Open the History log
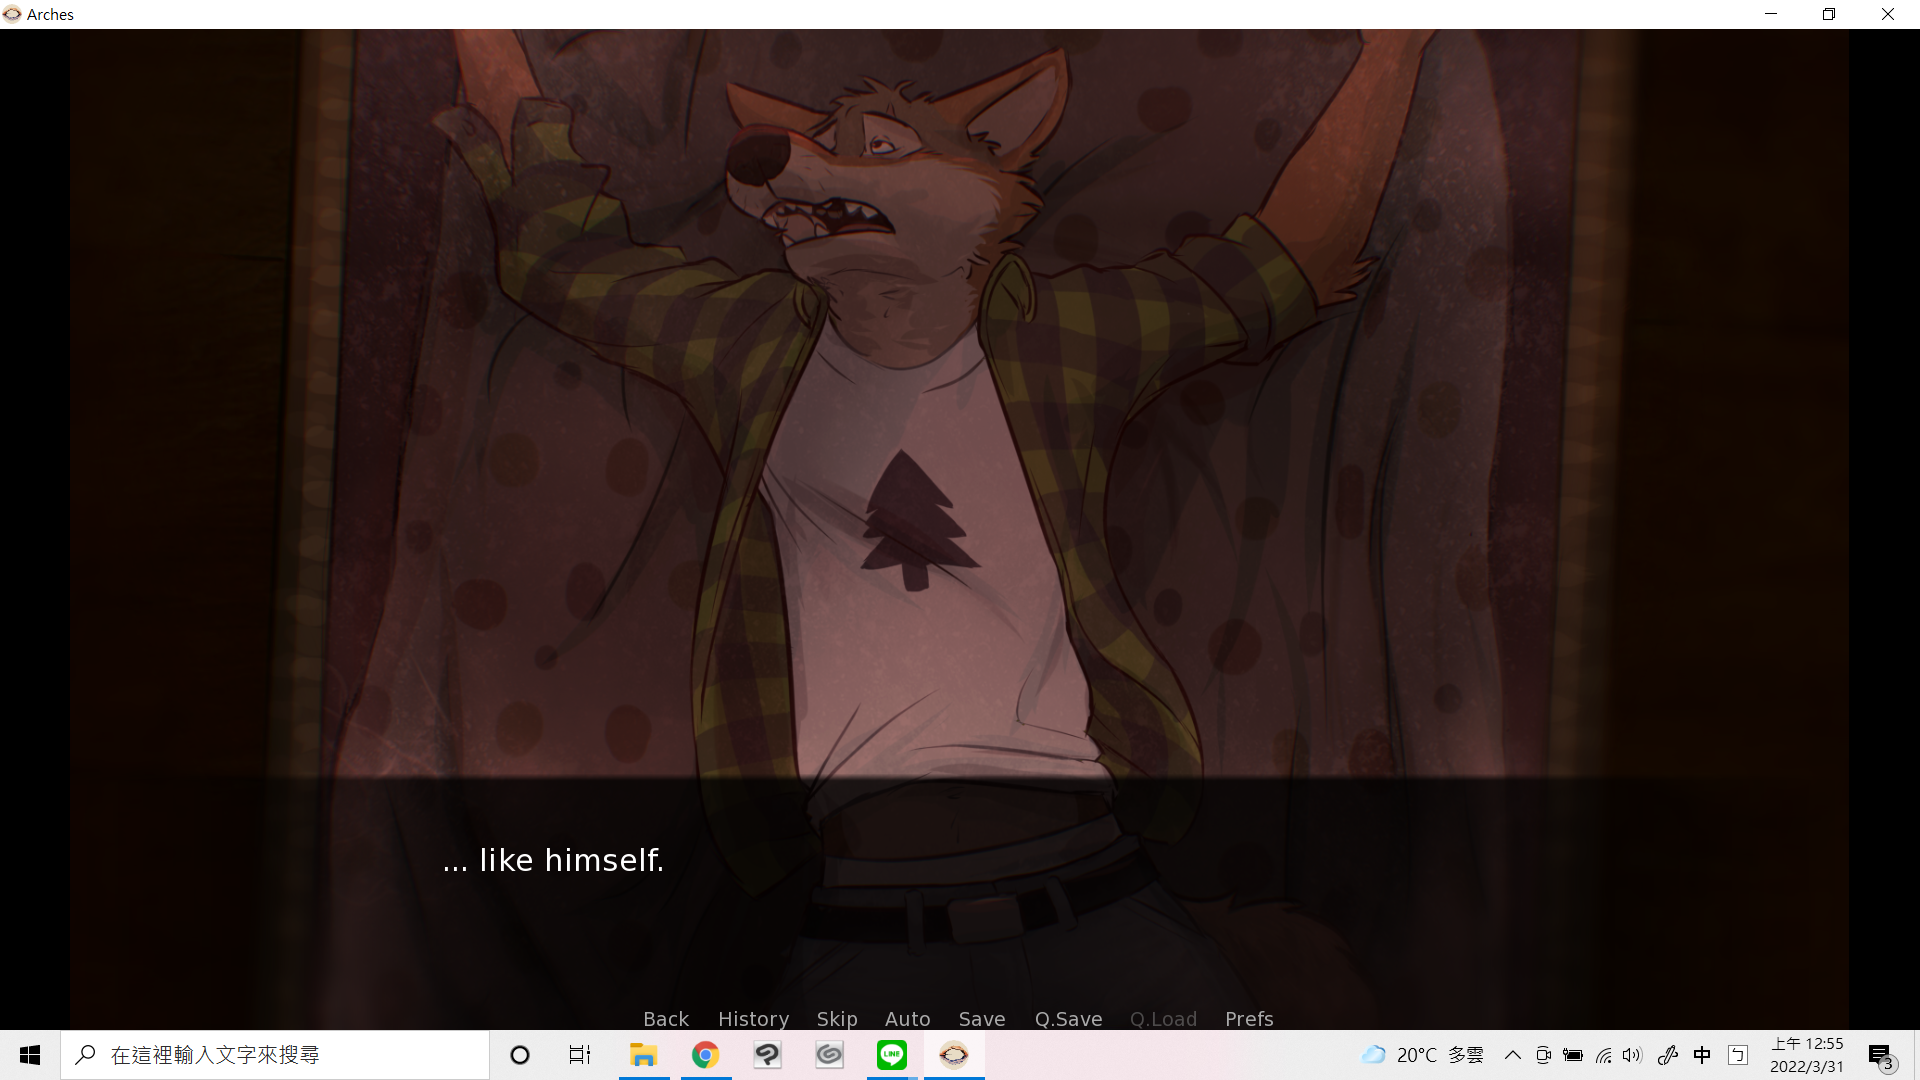 tap(753, 1018)
